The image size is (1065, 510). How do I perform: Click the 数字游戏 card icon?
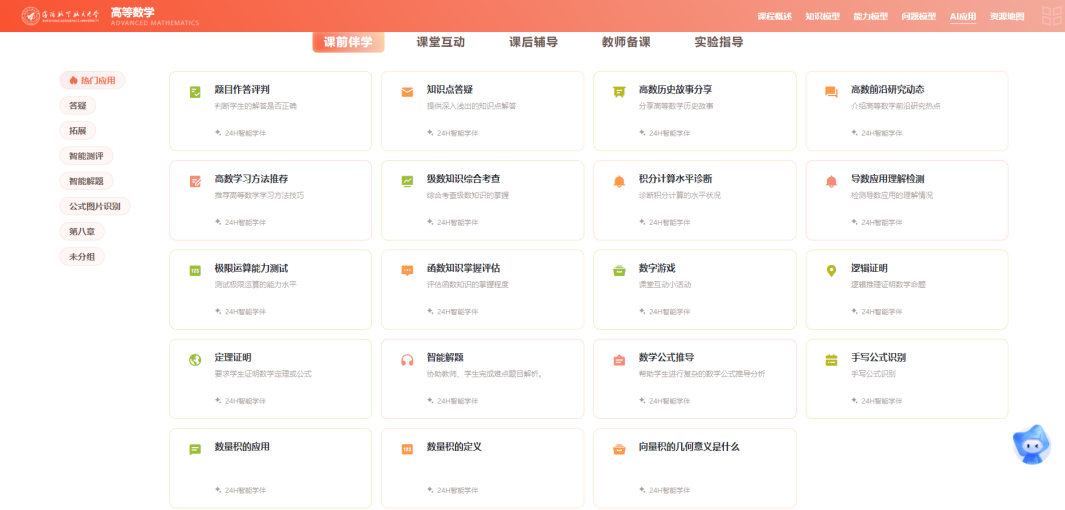tap(619, 270)
